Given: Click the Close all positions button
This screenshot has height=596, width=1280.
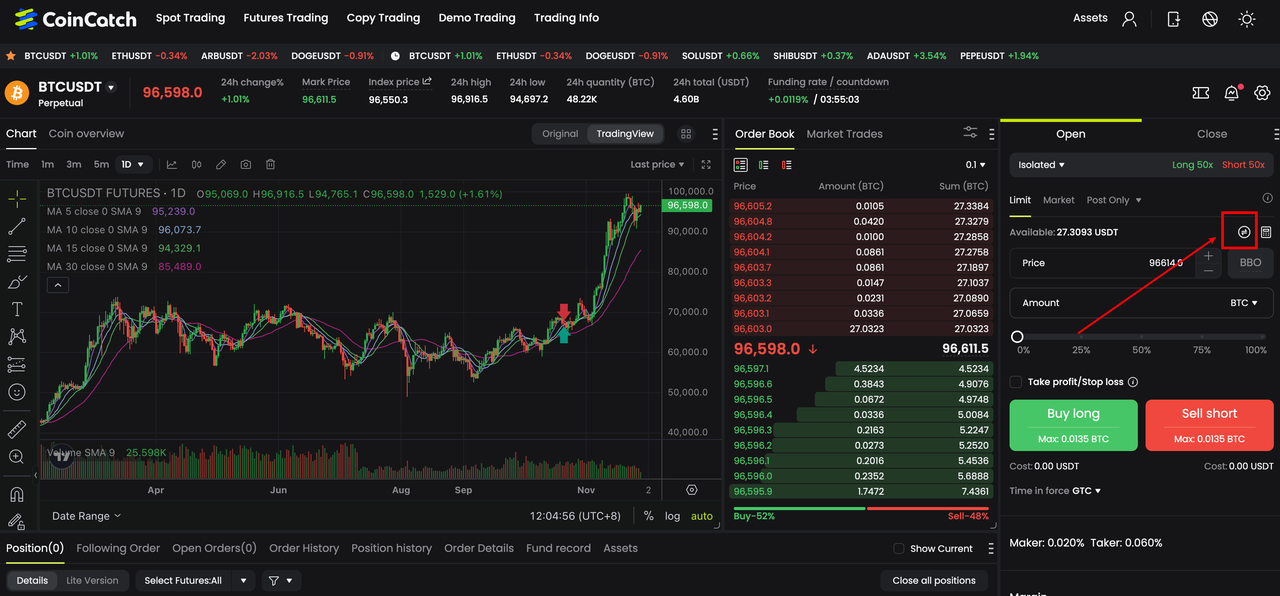Looking at the screenshot, I should (x=934, y=580).
